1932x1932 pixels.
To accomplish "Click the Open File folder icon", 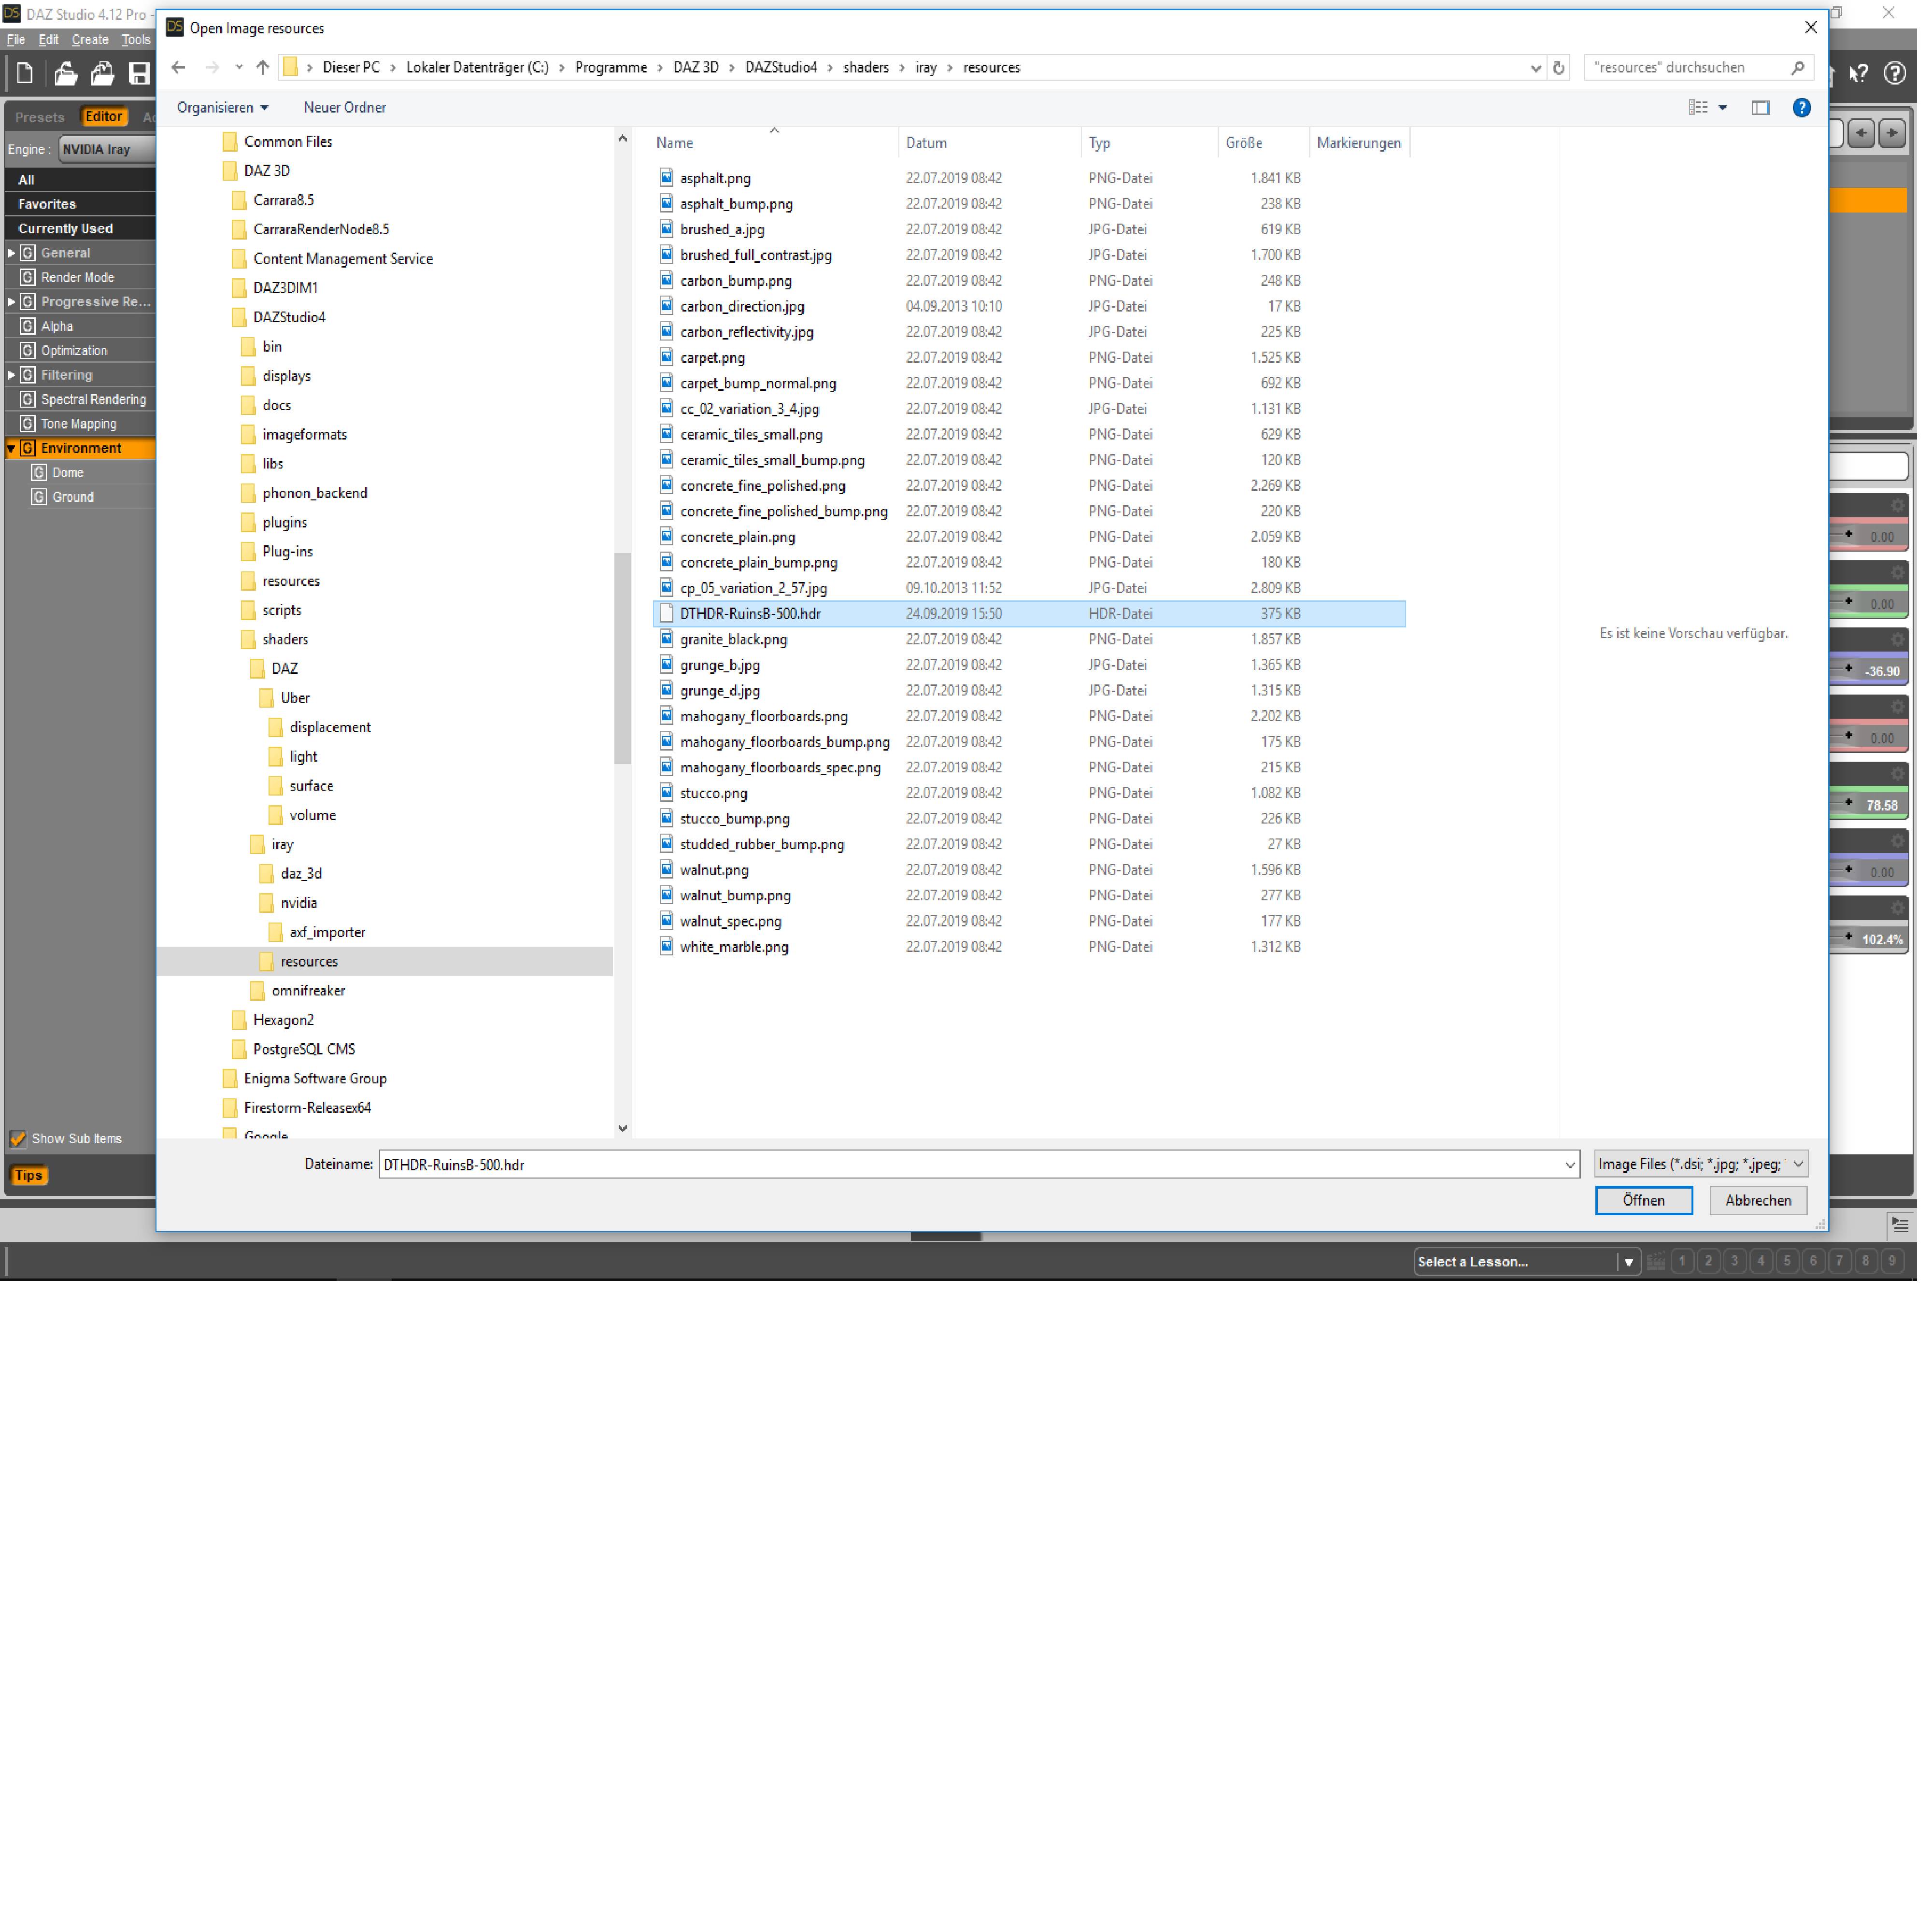I will click(x=65, y=73).
